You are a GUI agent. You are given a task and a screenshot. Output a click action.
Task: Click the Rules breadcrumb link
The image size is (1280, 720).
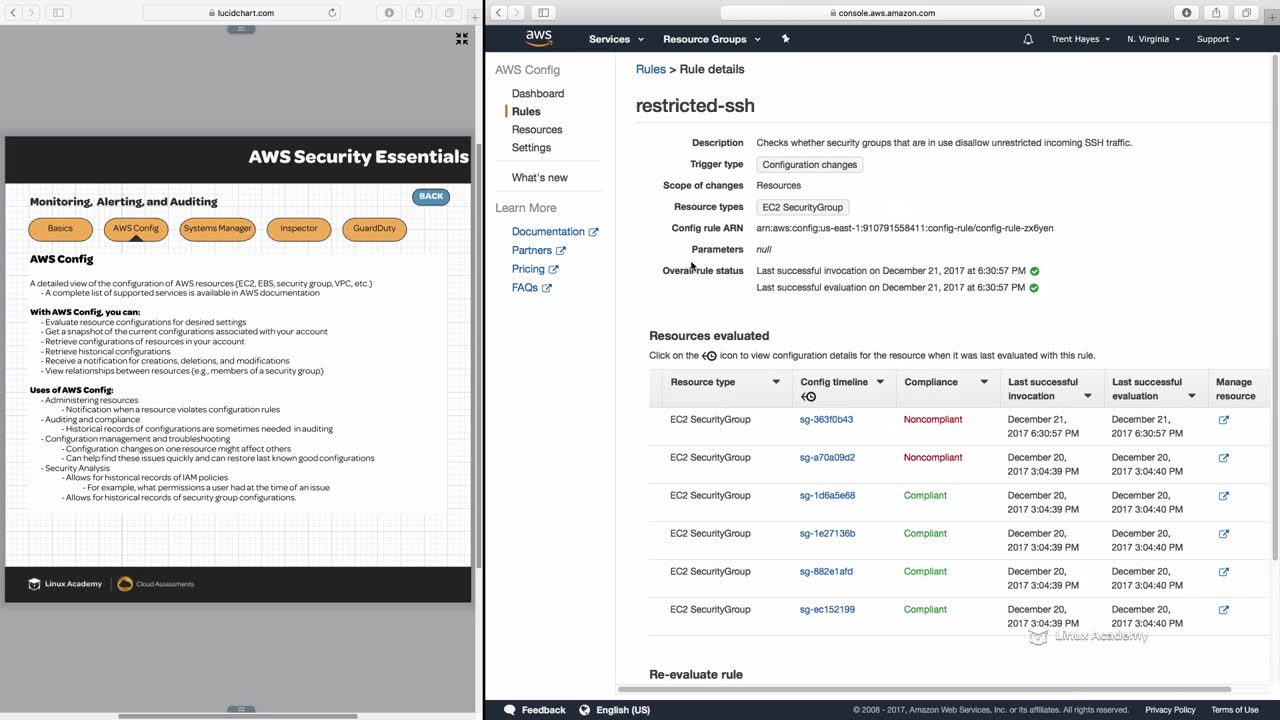[650, 69]
